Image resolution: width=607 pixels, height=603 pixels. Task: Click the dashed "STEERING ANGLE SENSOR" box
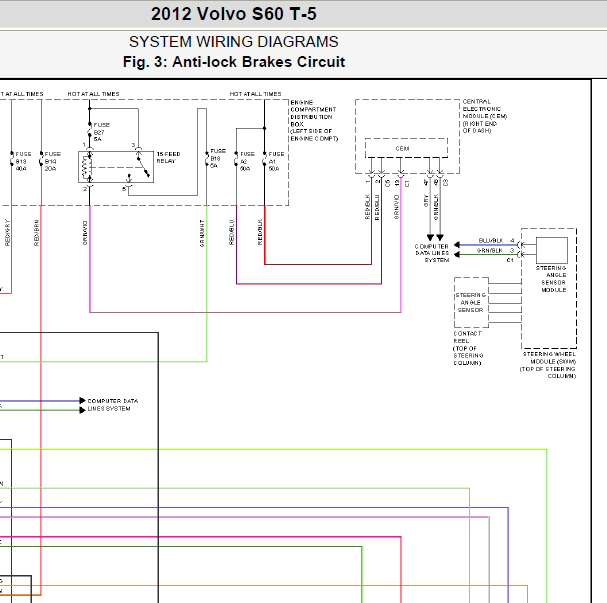pos(471,302)
